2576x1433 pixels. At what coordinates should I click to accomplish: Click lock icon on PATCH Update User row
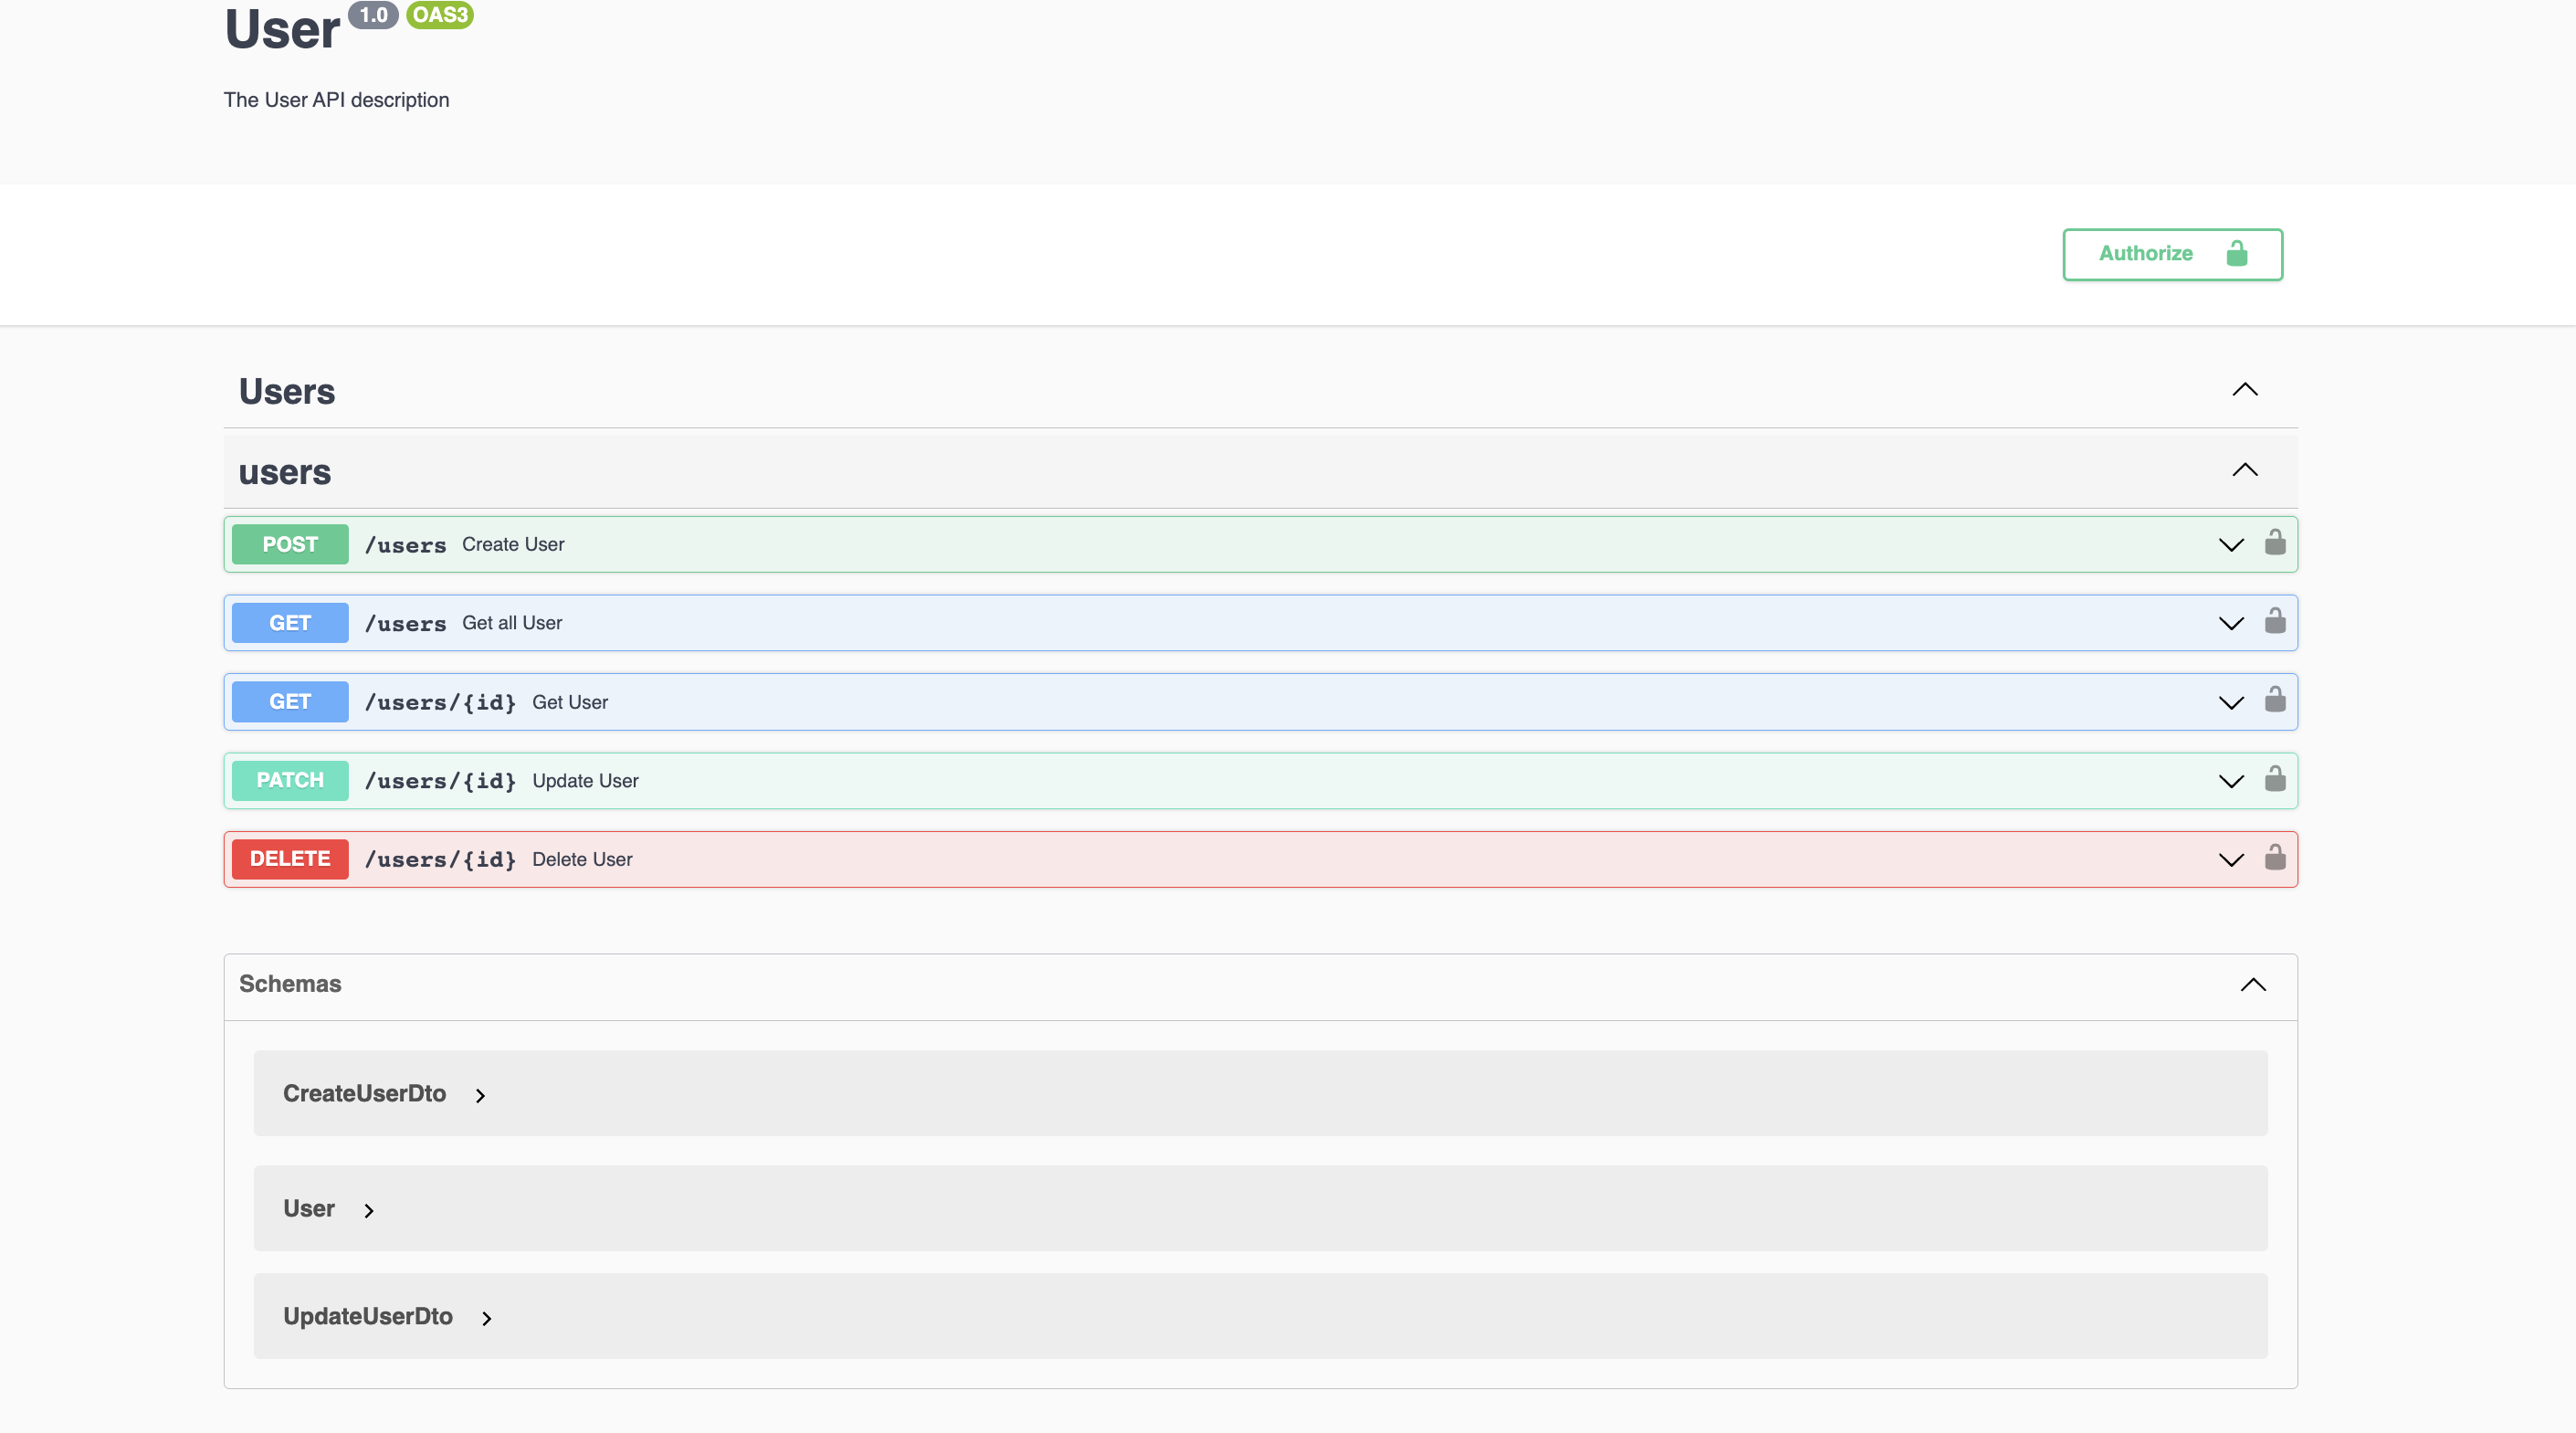[2275, 779]
